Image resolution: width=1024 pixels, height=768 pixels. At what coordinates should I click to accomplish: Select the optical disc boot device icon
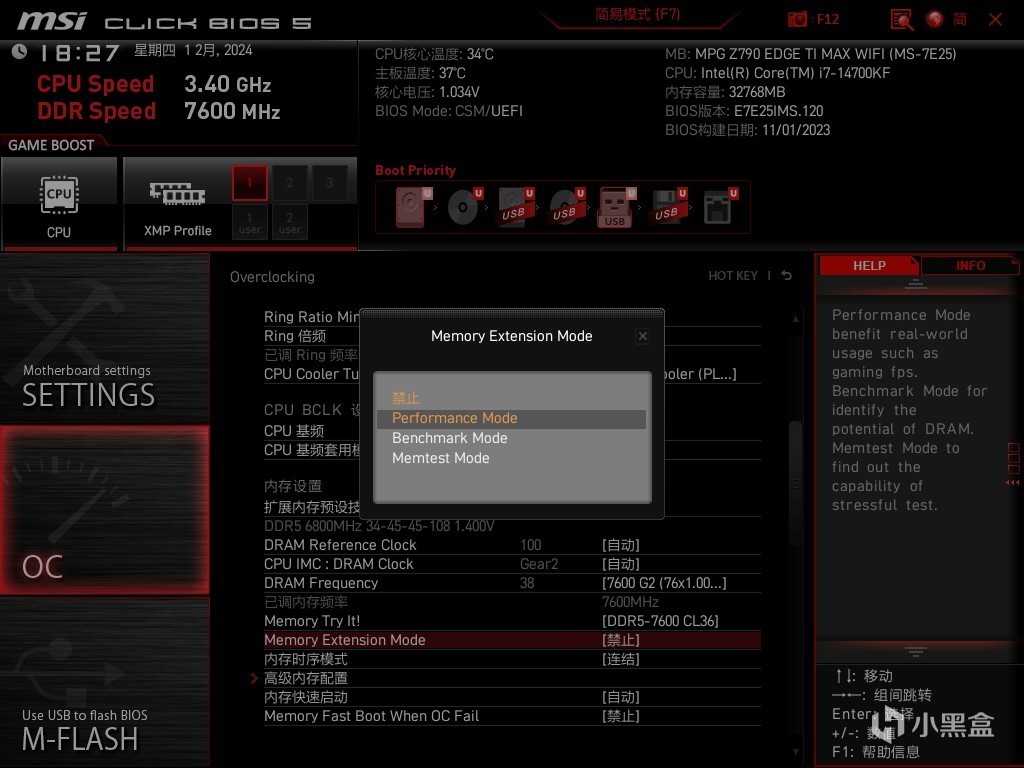(x=464, y=207)
